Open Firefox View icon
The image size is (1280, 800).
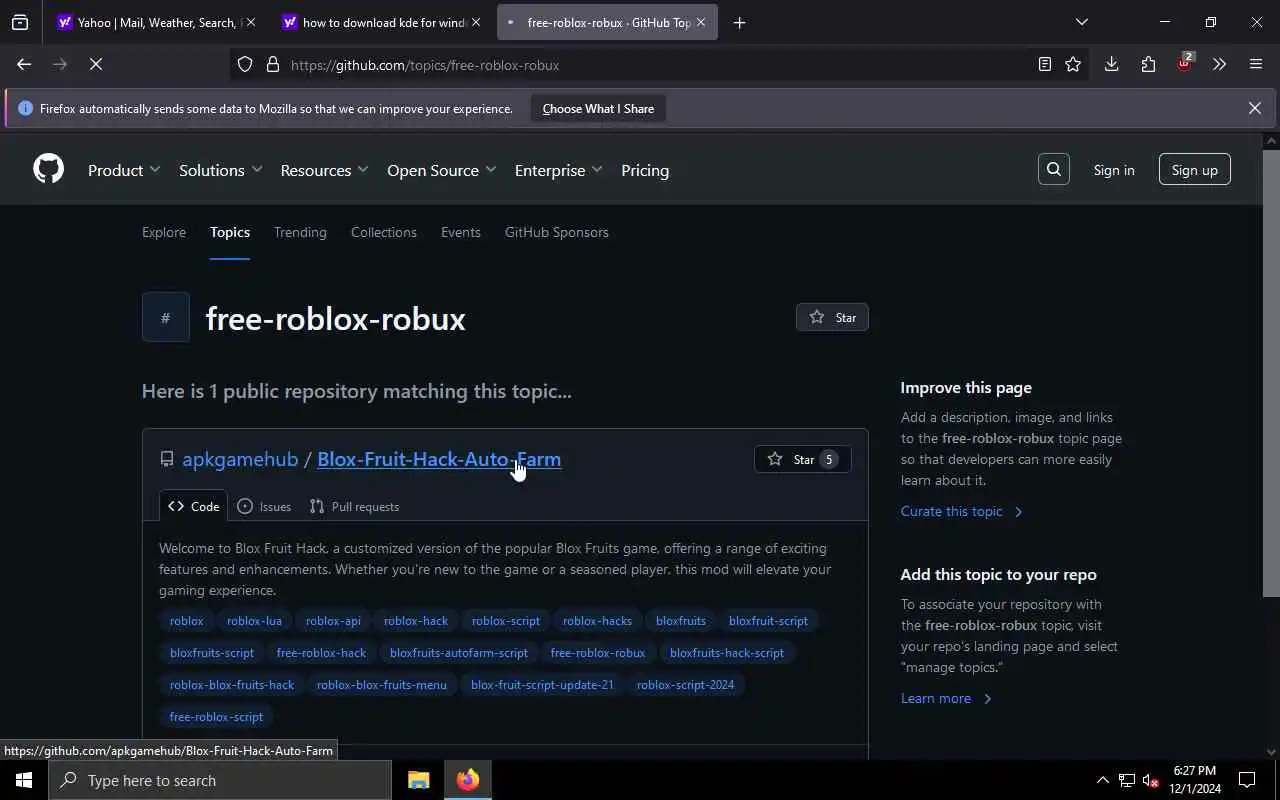(20, 22)
